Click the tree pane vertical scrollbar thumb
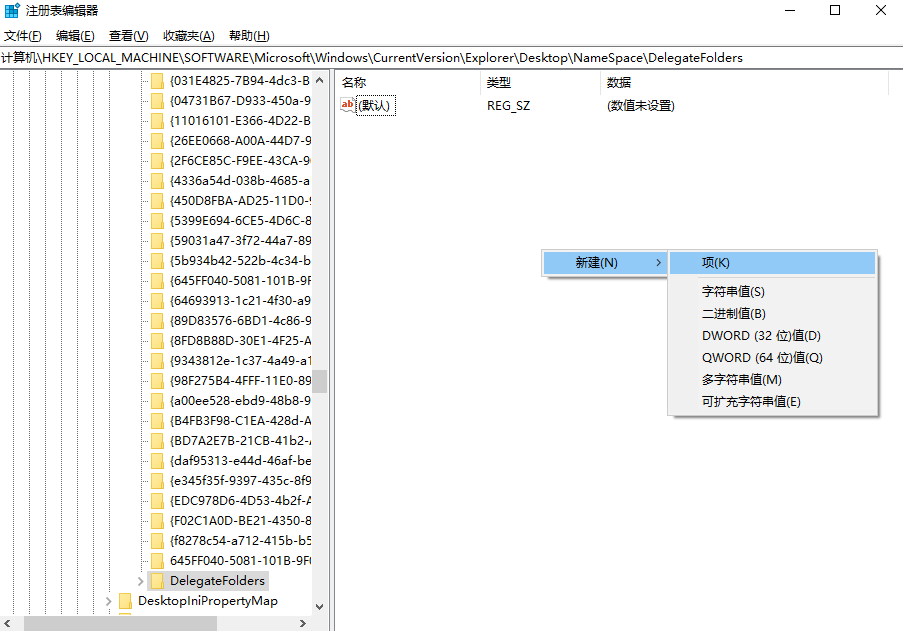 pyautogui.click(x=320, y=381)
